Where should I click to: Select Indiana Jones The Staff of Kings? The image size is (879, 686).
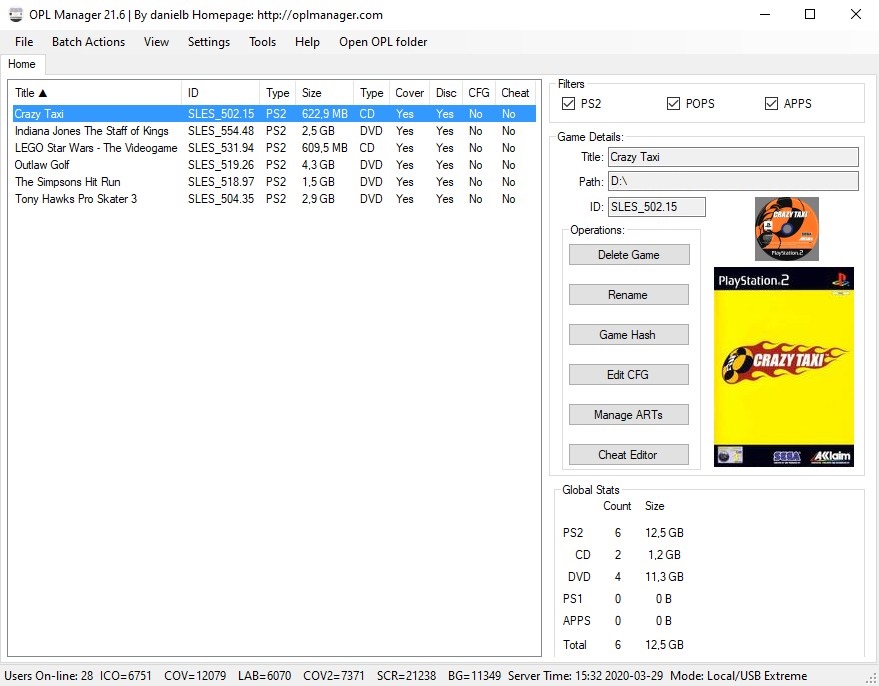274,131
